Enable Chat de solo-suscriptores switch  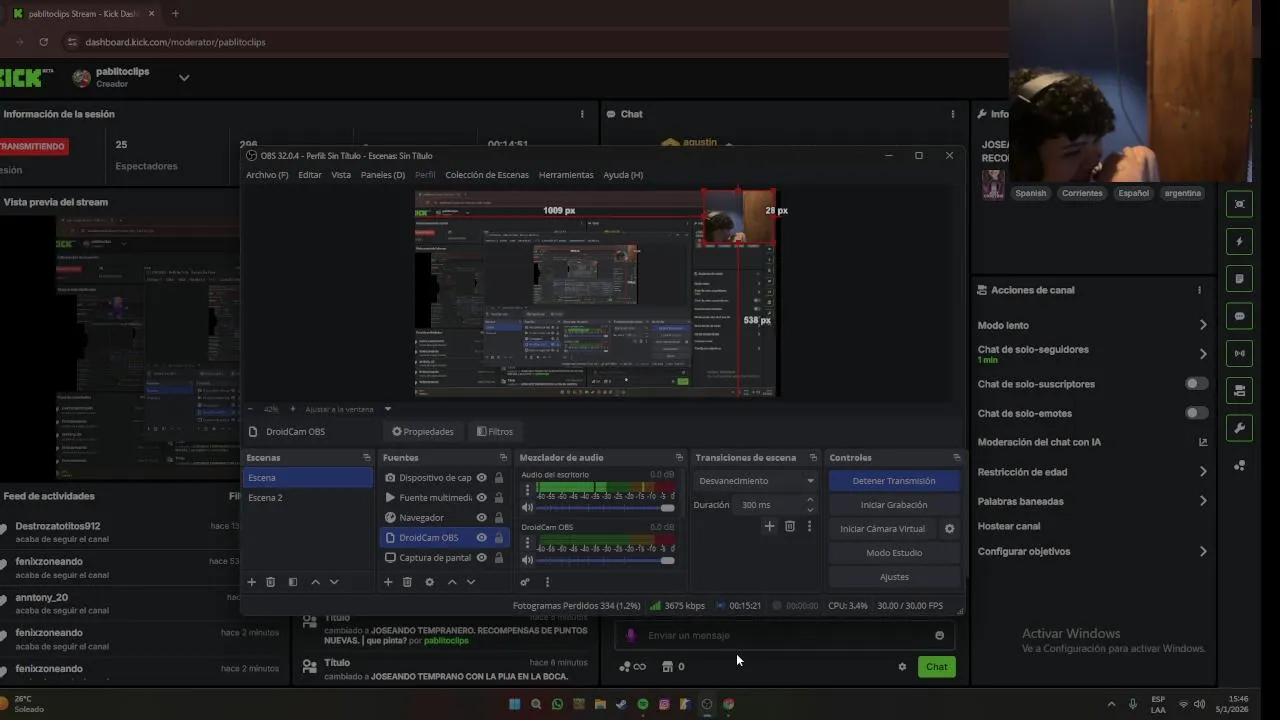[1196, 384]
